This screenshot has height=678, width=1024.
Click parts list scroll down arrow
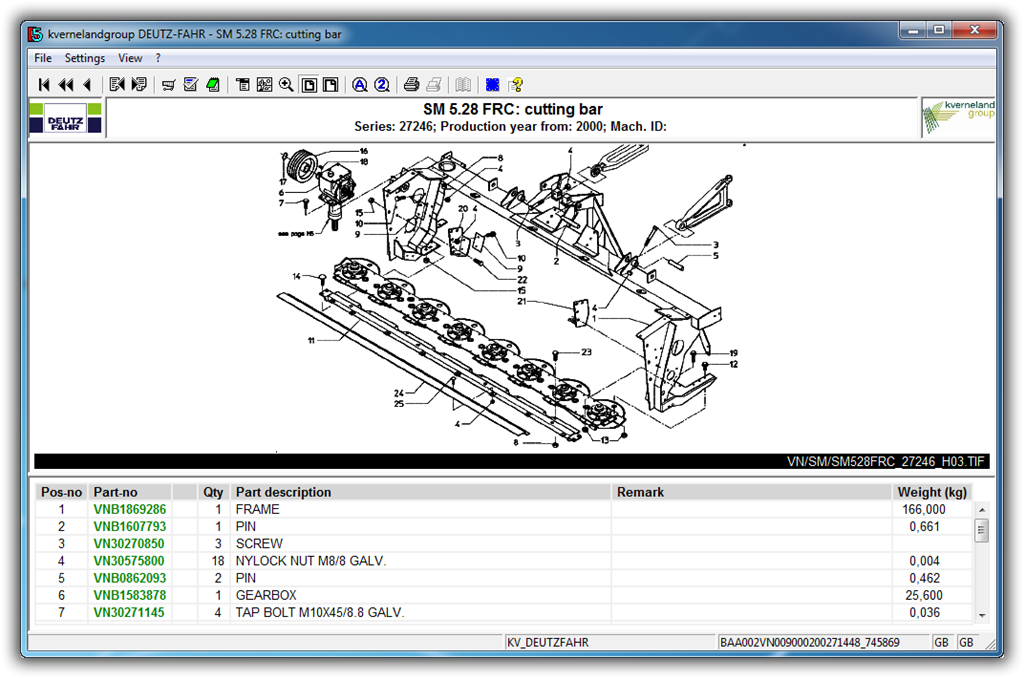pyautogui.click(x=982, y=615)
